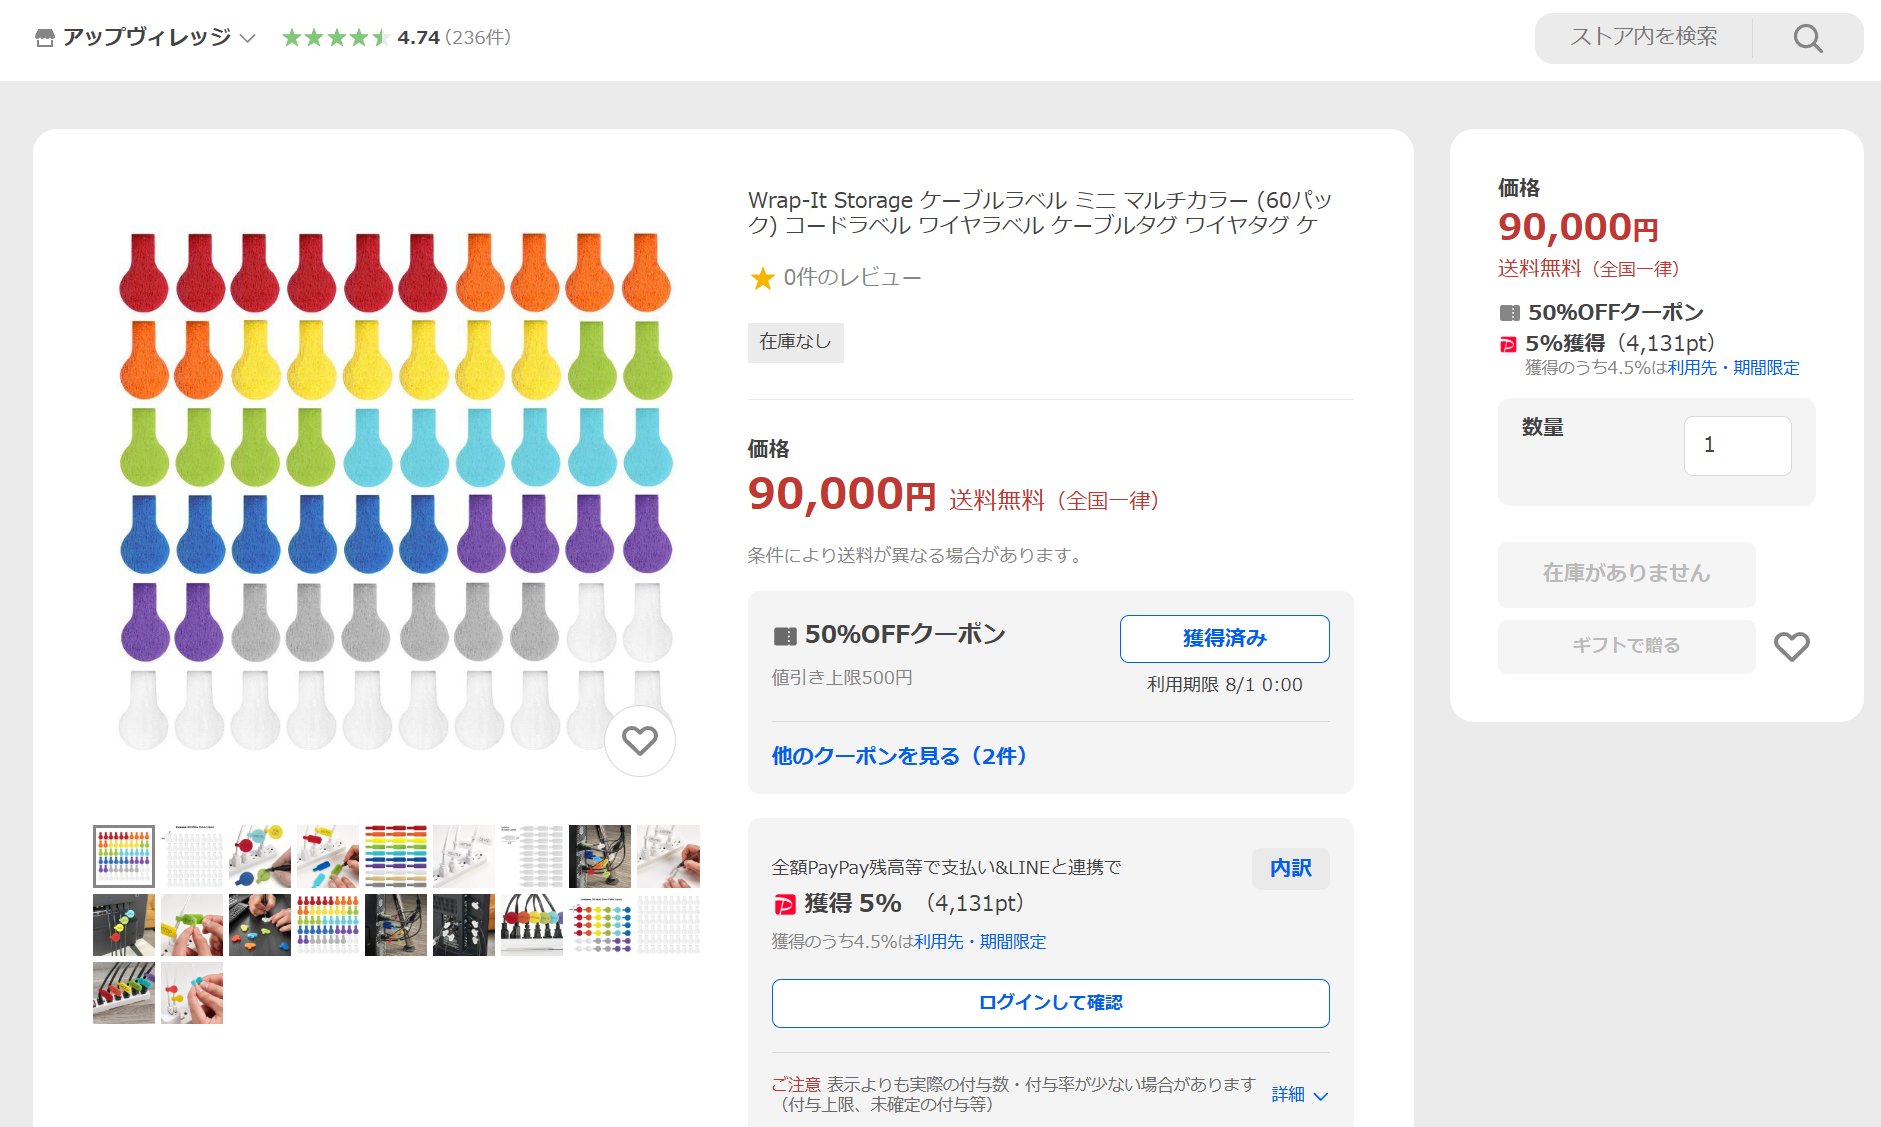The height and width of the screenshot is (1127, 1881).
Task: Click the PayPay icon next to 獲得 5%
Action: (x=785, y=905)
